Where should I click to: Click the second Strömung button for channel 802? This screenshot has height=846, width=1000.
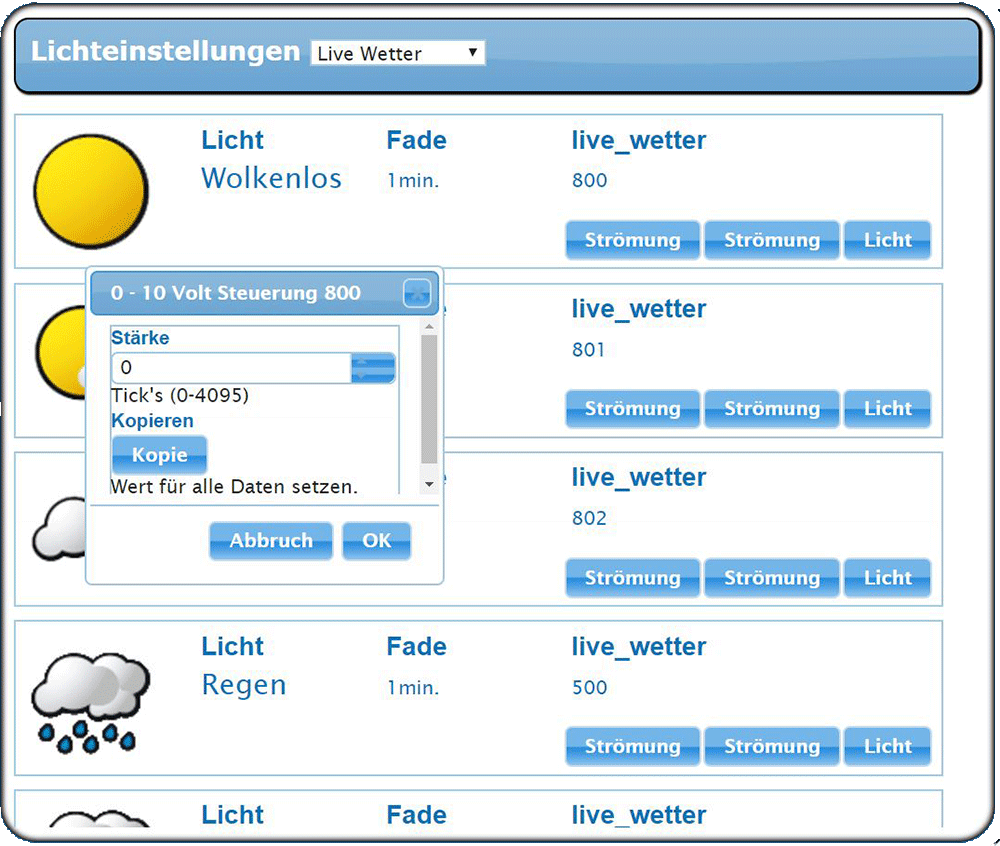(771, 577)
